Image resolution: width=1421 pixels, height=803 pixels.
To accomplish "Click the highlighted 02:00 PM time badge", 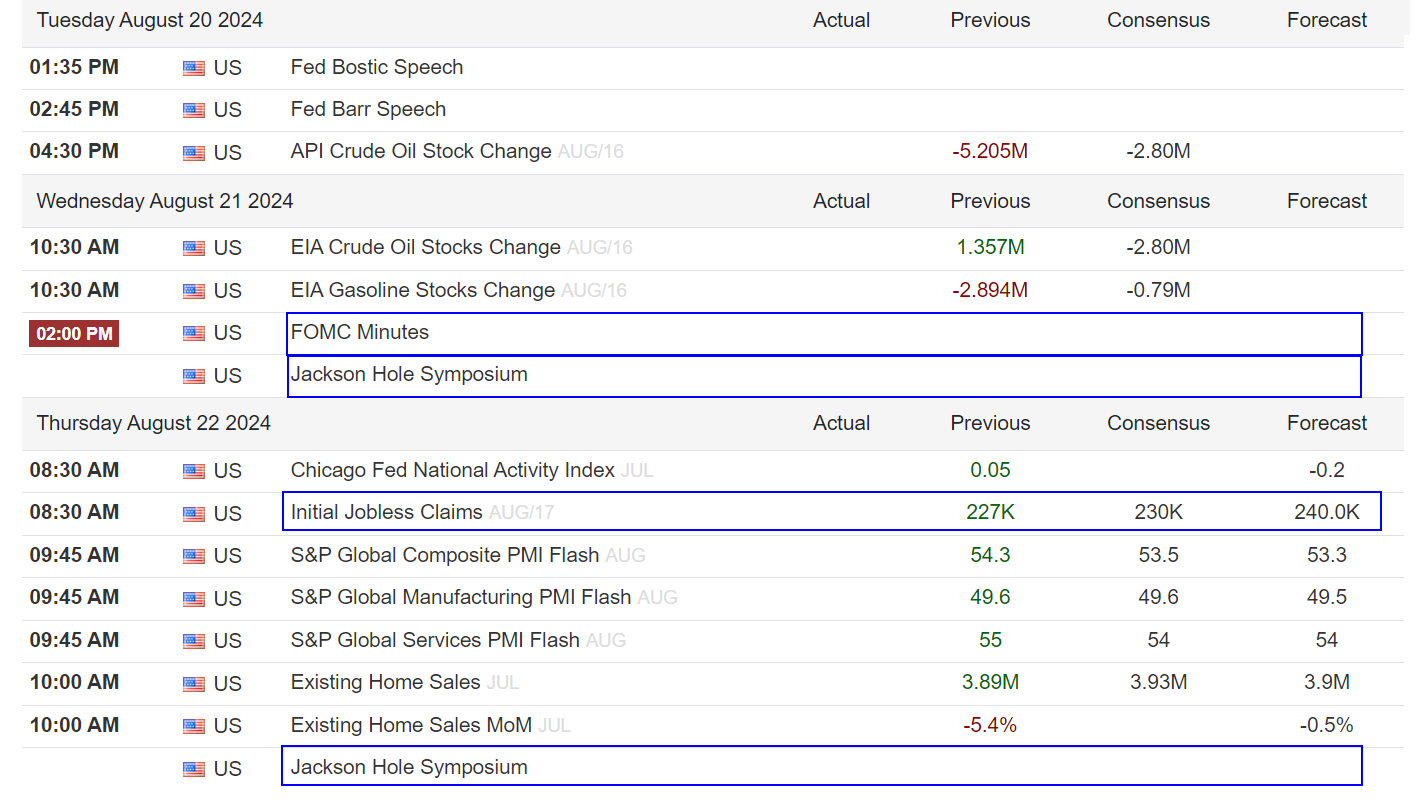I will (x=74, y=333).
